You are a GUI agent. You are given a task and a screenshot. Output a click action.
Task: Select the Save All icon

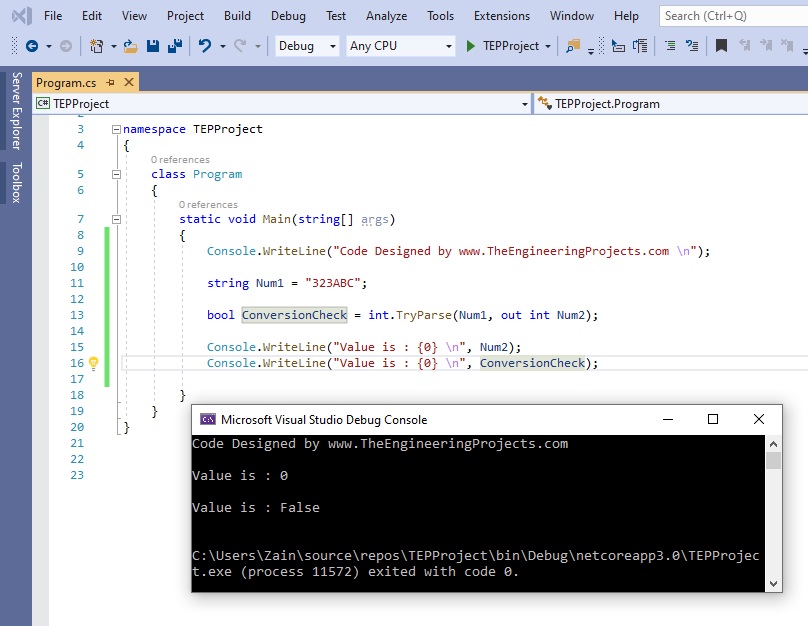[176, 47]
